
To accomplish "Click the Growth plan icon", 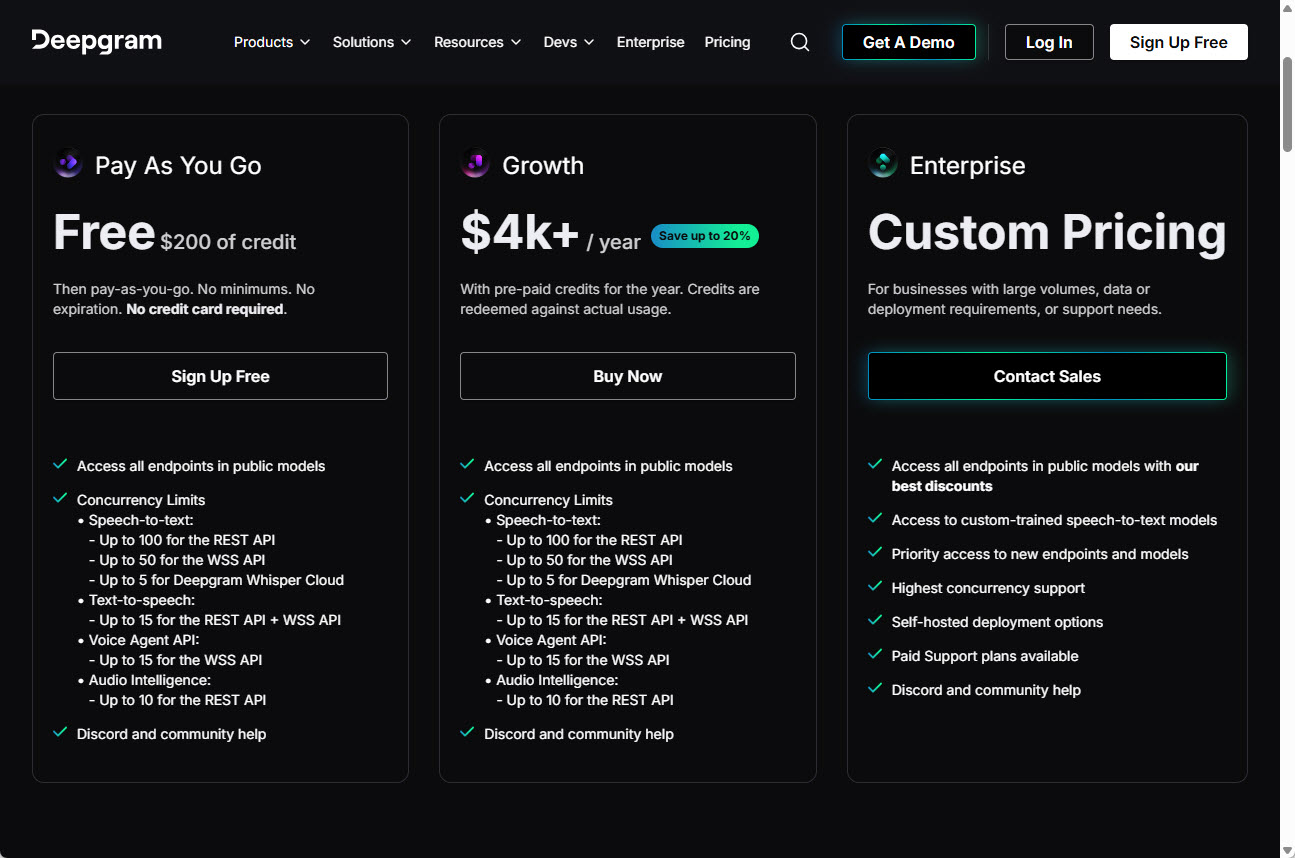I will [x=475, y=164].
